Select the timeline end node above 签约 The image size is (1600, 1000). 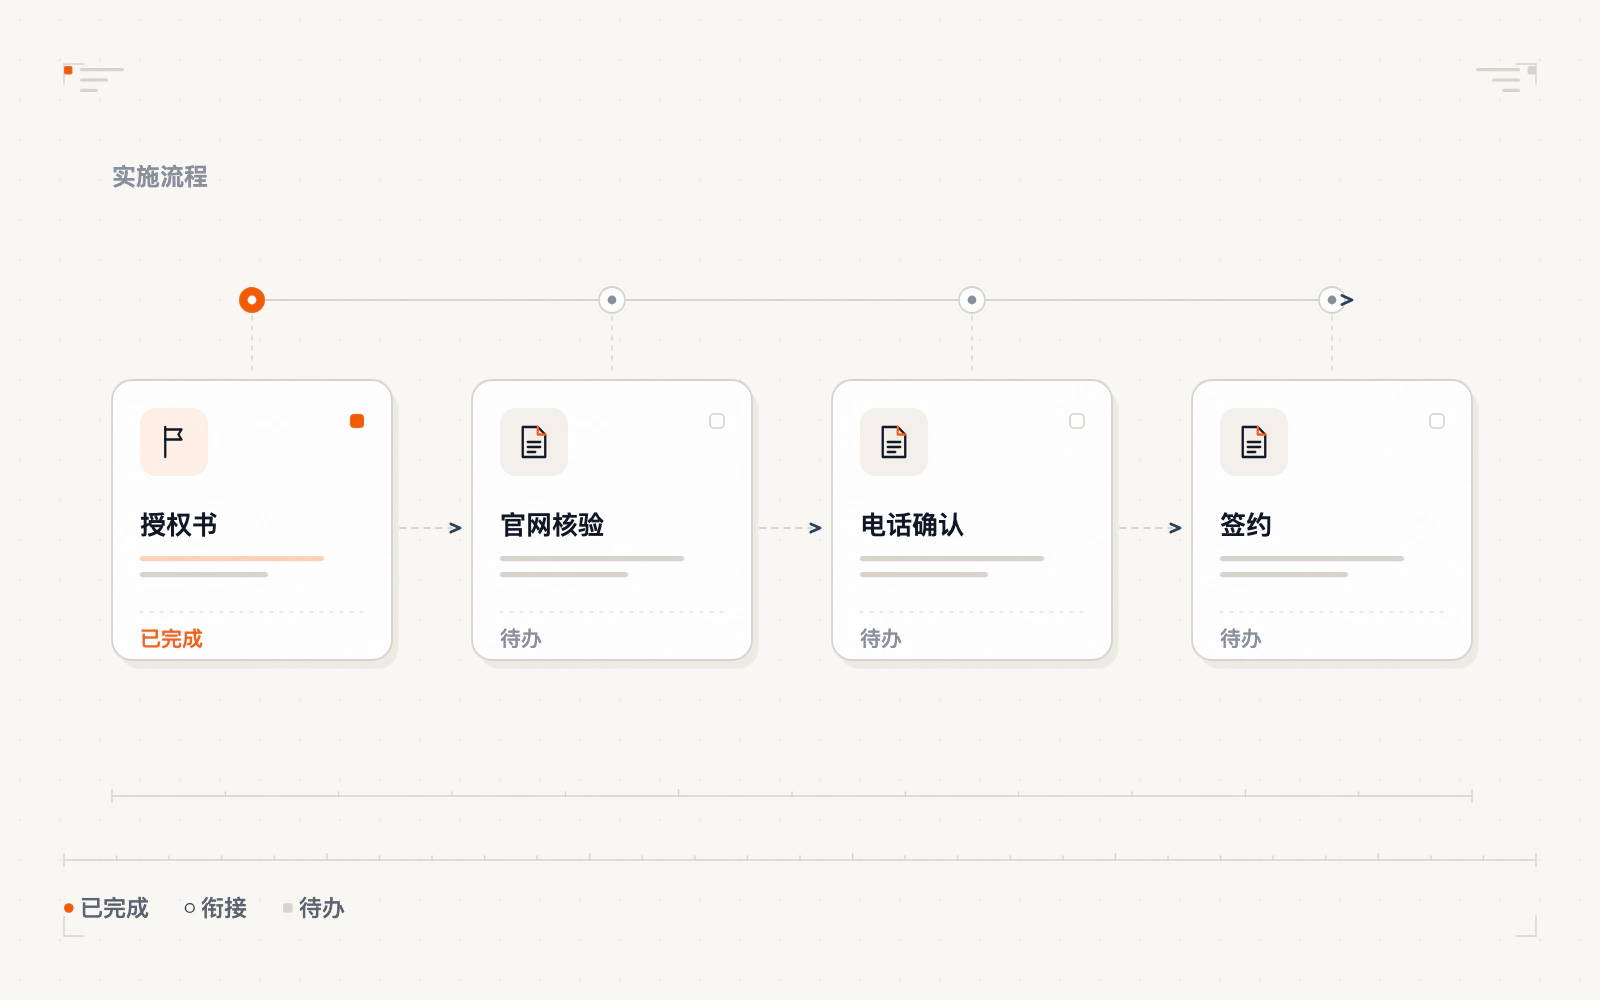1332,300
